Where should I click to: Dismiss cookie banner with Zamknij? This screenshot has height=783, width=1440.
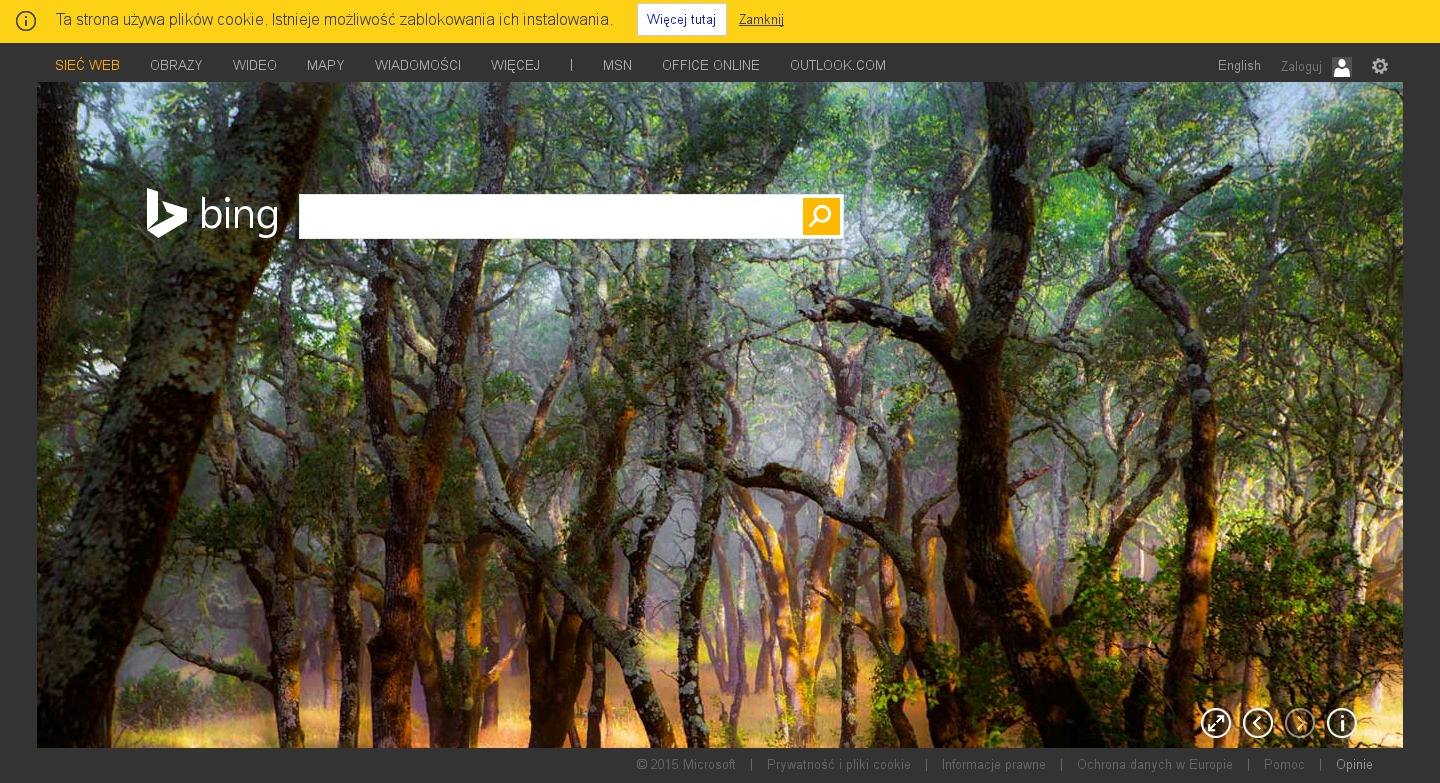[761, 20]
